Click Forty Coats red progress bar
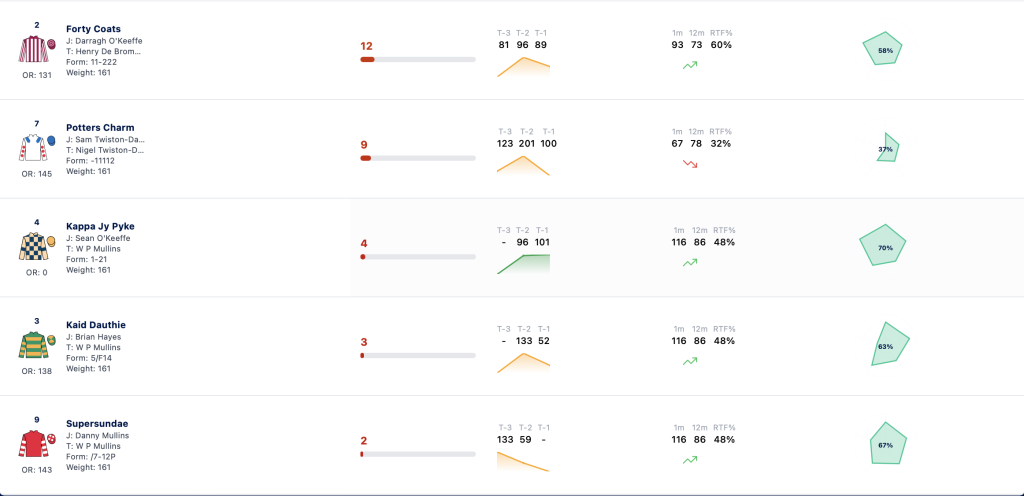Screen dimensions: 1024x496 [418, 59]
